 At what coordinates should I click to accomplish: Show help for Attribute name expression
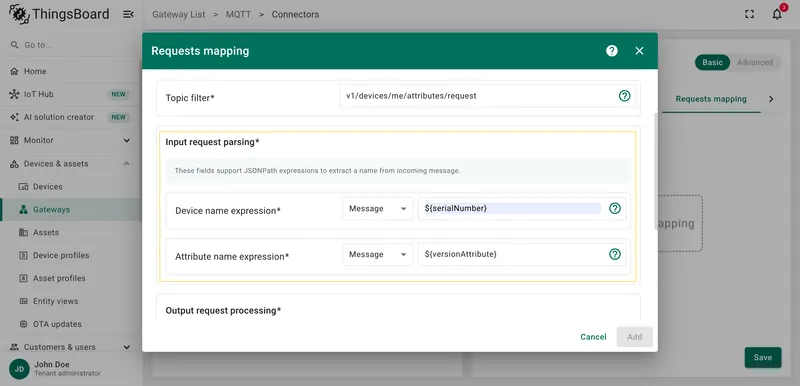click(615, 254)
